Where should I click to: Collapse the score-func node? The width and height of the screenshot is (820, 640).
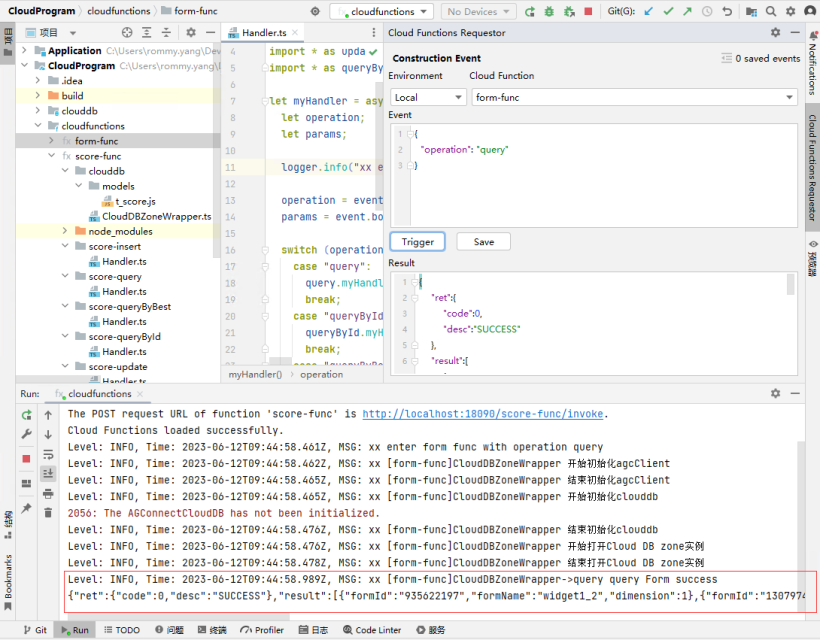(51, 155)
